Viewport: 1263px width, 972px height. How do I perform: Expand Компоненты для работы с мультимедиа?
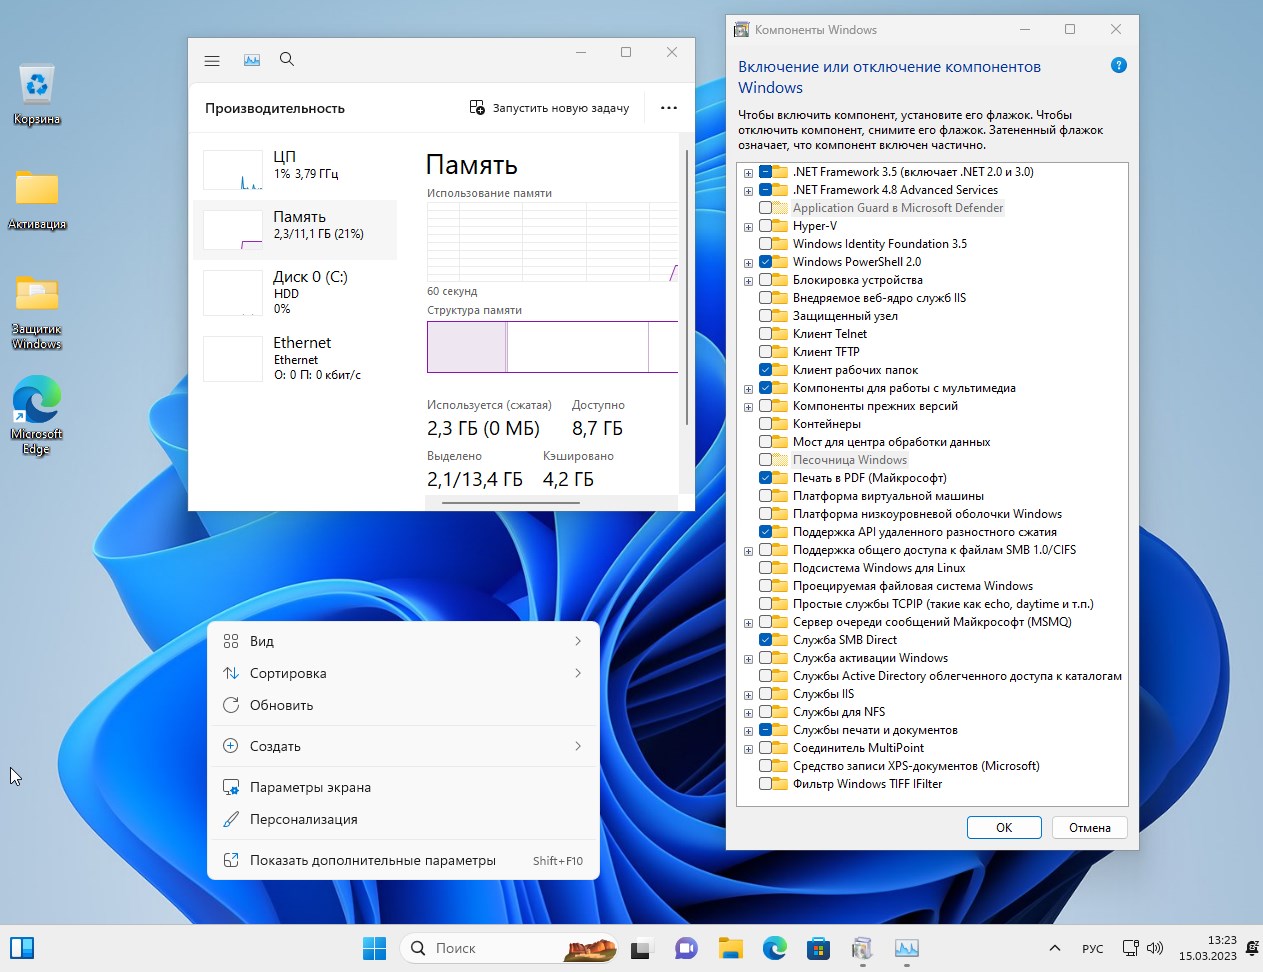point(748,388)
